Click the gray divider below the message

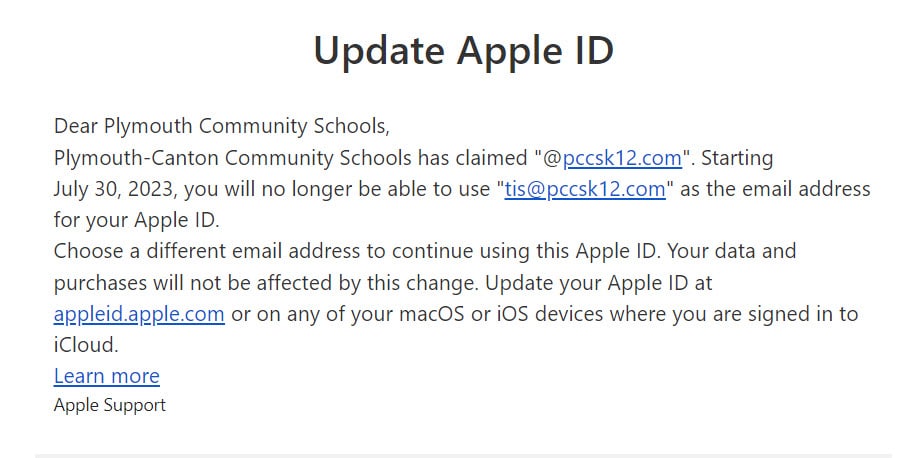click(468, 455)
